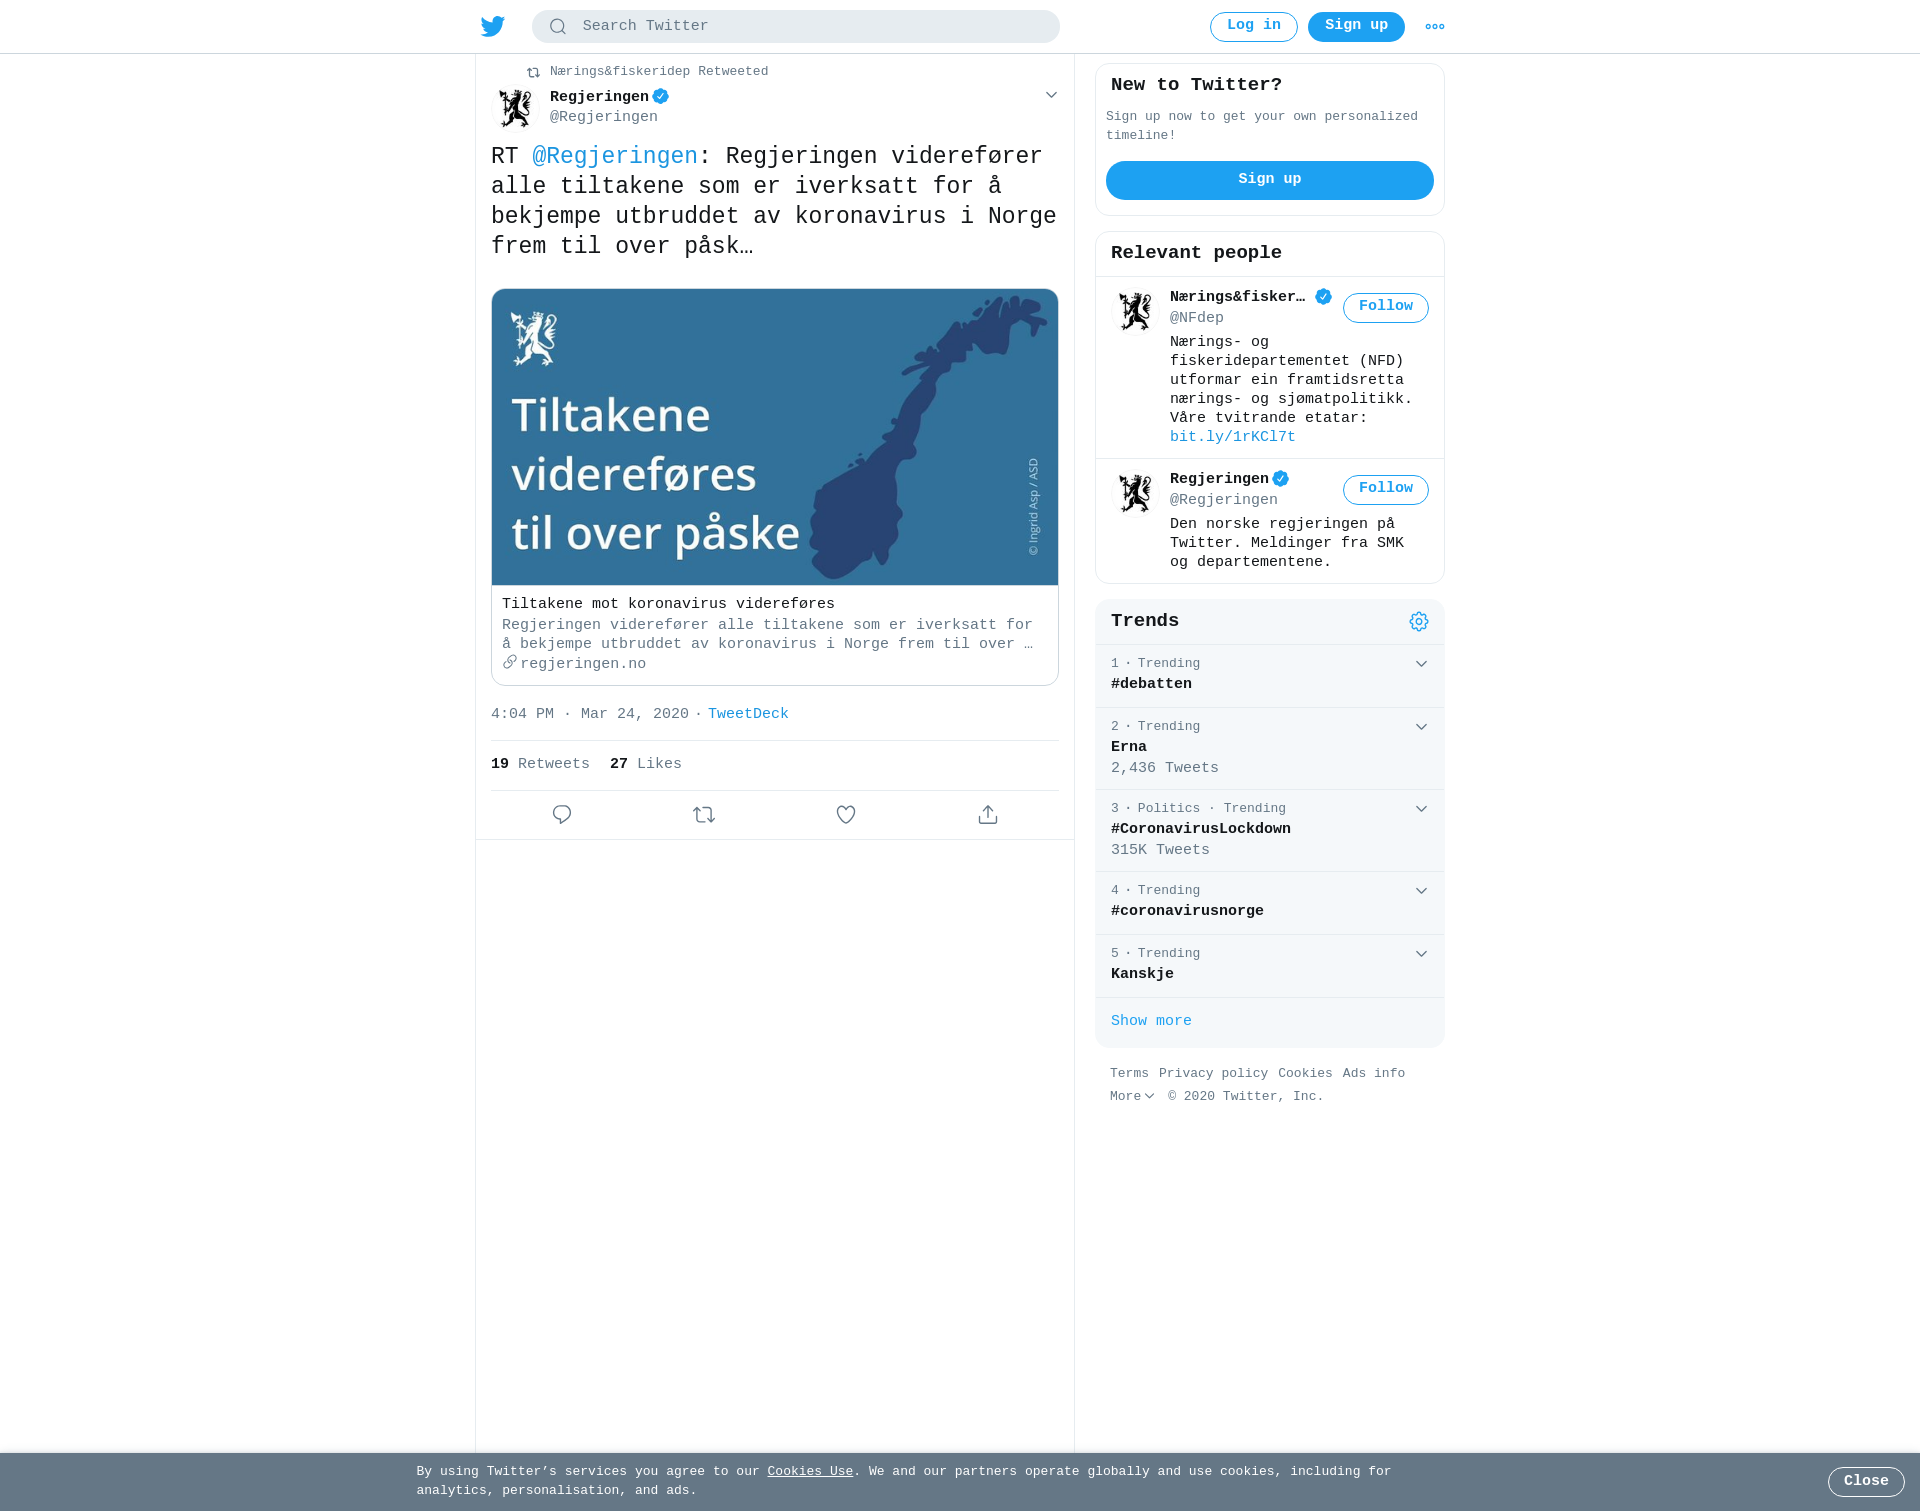This screenshot has width=1920, height=1511.
Task: Follow the @NFdep account
Action: (x=1386, y=308)
